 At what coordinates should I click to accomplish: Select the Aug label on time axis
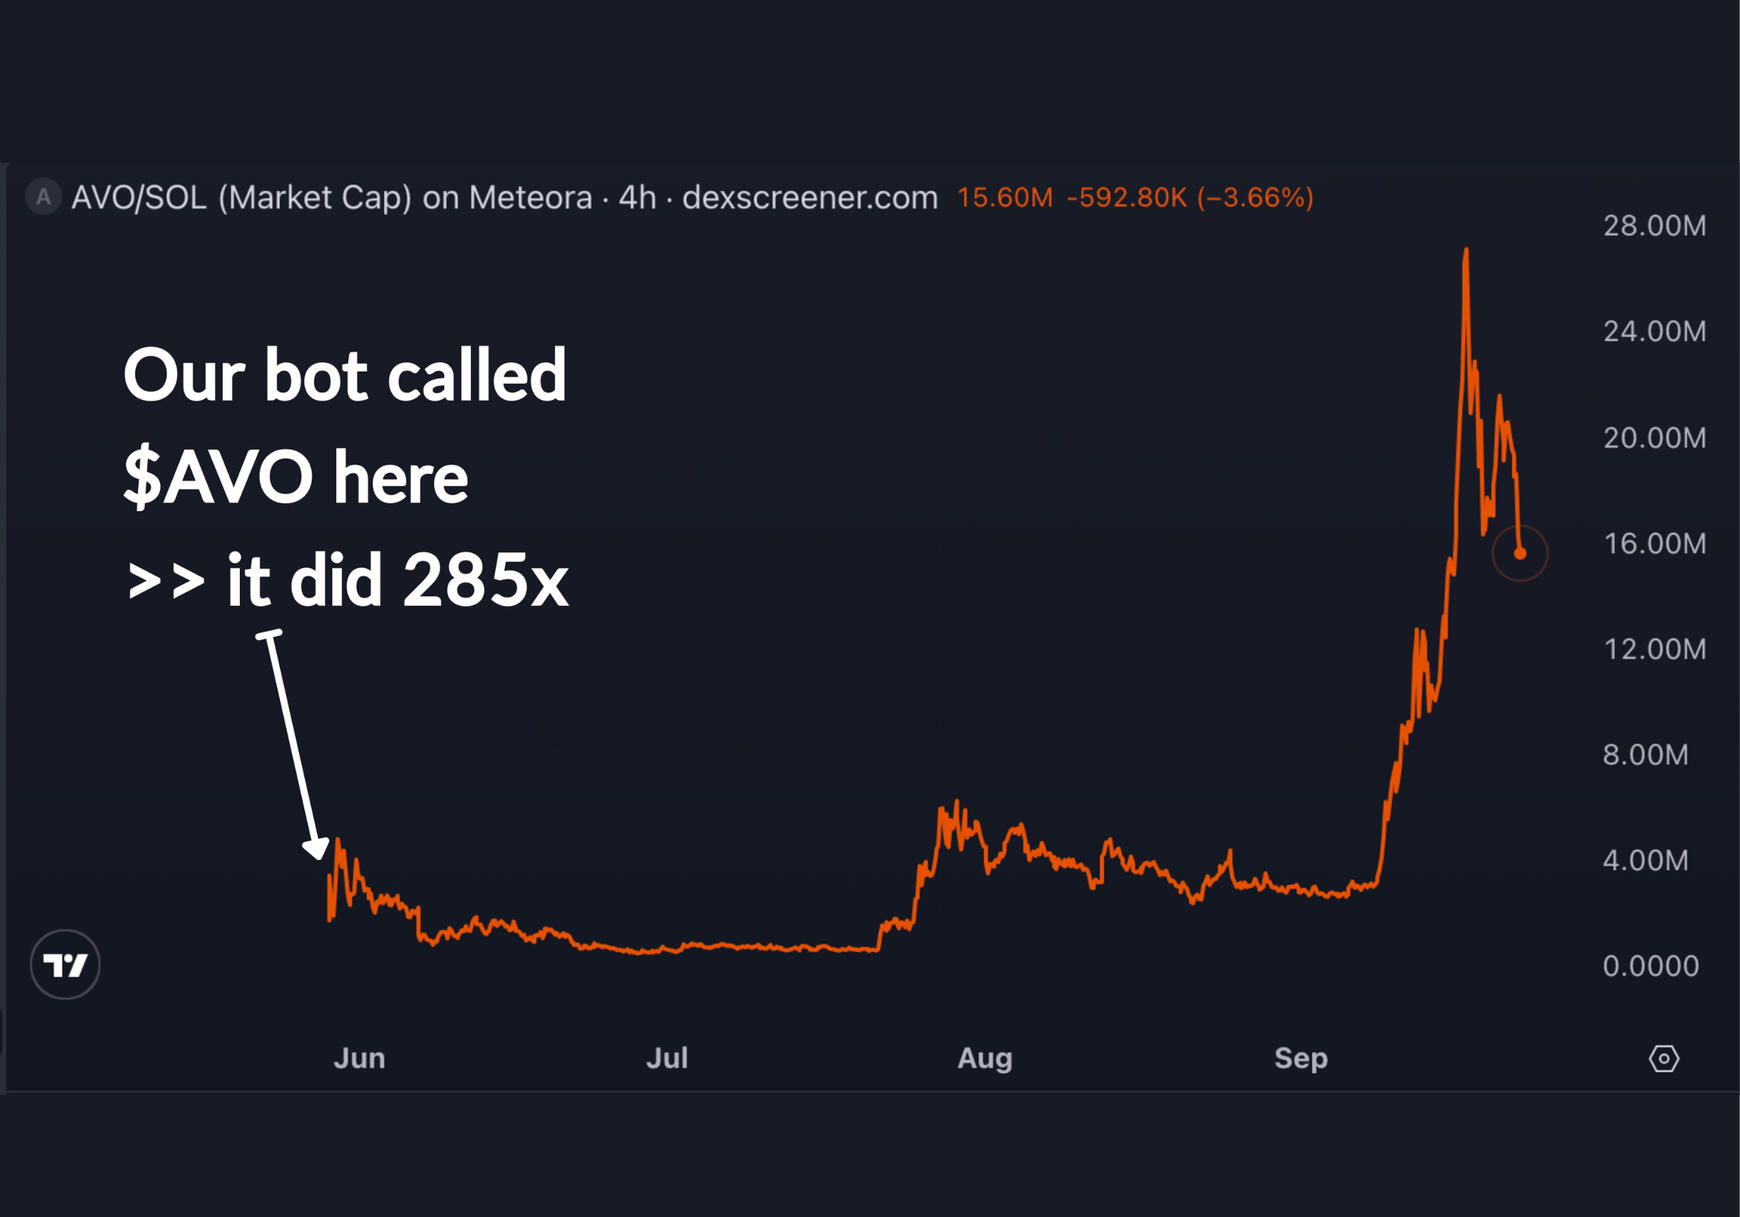[x=985, y=1058]
